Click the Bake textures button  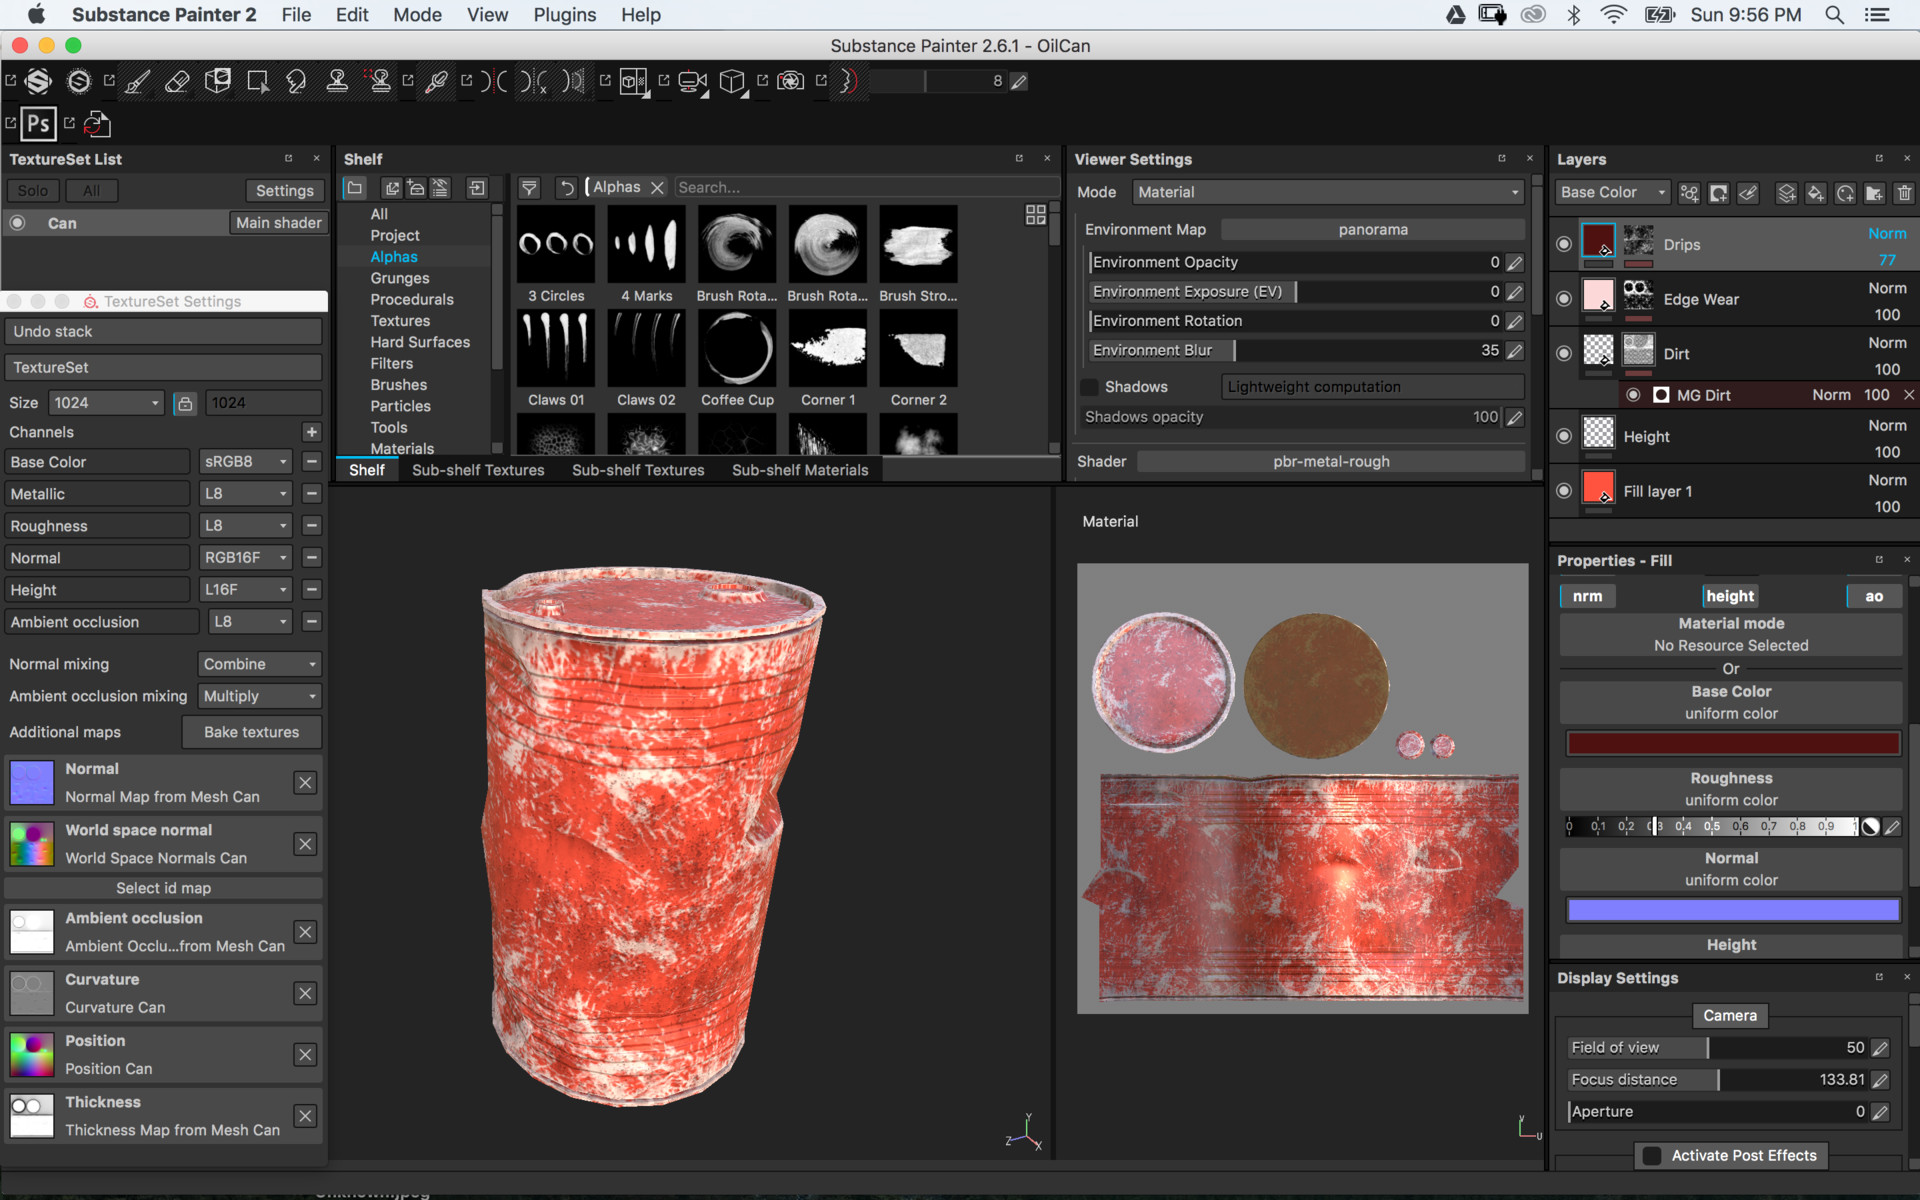point(252,732)
